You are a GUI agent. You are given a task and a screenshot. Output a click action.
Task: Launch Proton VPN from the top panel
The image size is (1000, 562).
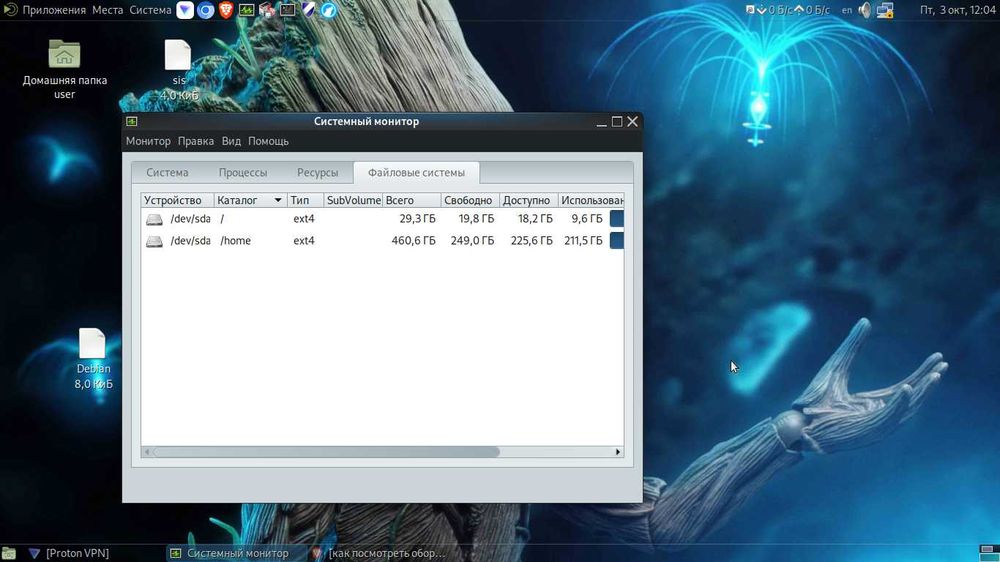[x=185, y=10]
